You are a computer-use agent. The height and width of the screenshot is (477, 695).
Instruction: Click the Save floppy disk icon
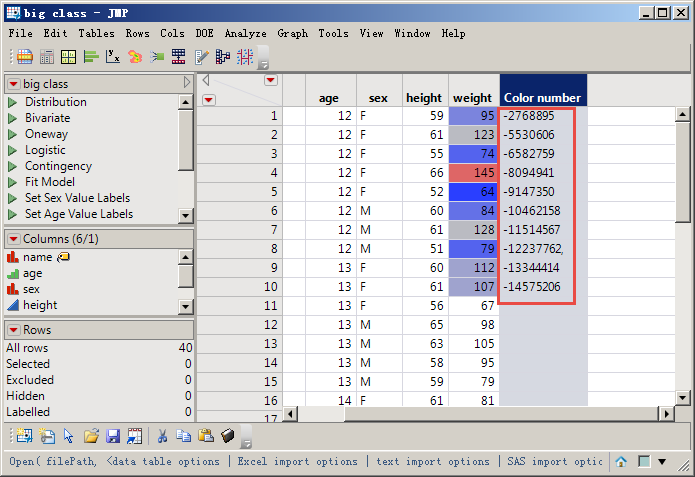point(112,436)
